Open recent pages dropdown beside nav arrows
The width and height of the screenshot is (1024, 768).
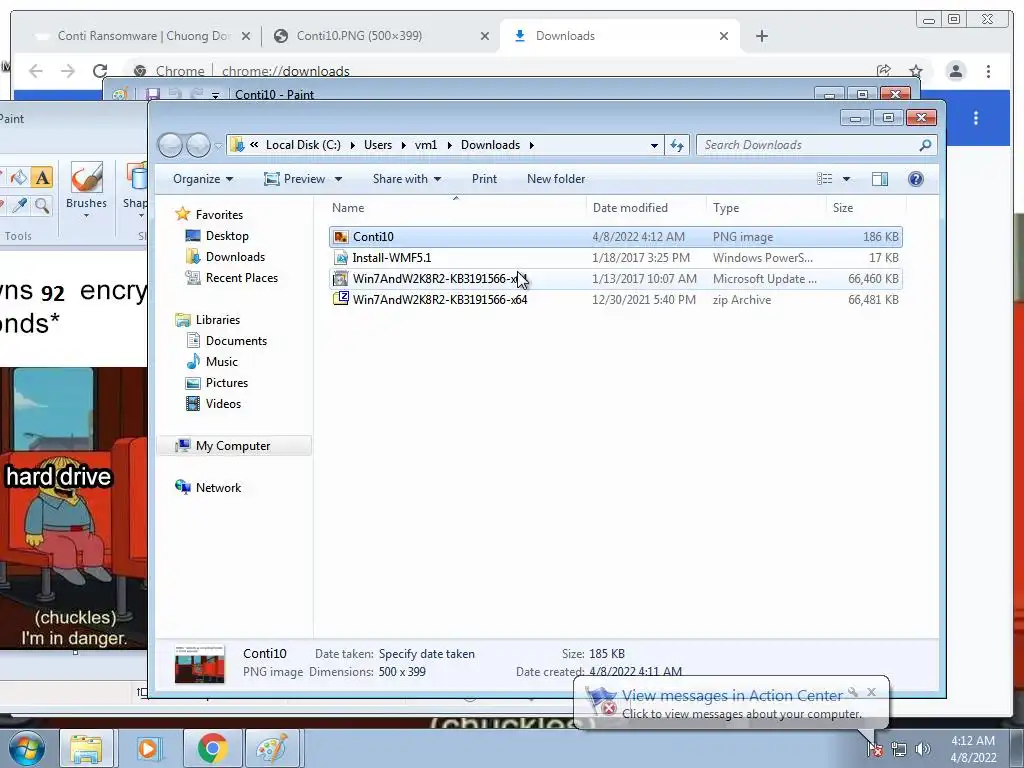pos(217,146)
